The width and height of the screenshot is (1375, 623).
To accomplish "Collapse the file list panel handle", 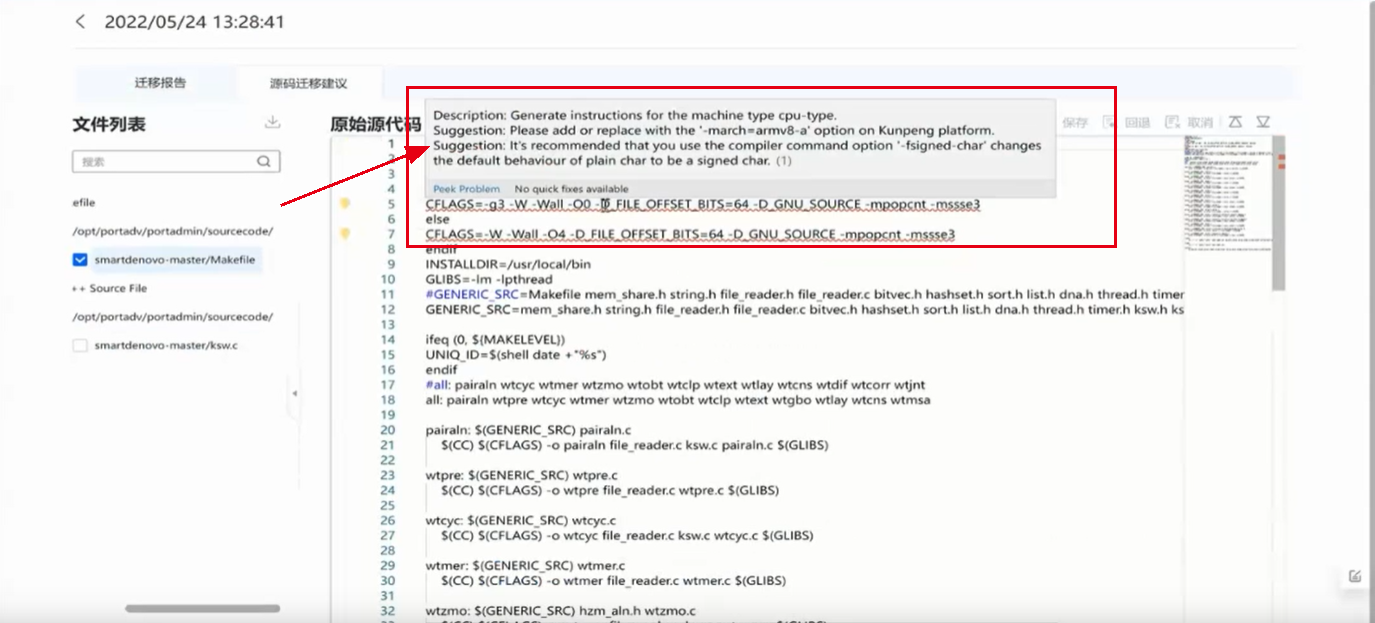I will [x=294, y=394].
